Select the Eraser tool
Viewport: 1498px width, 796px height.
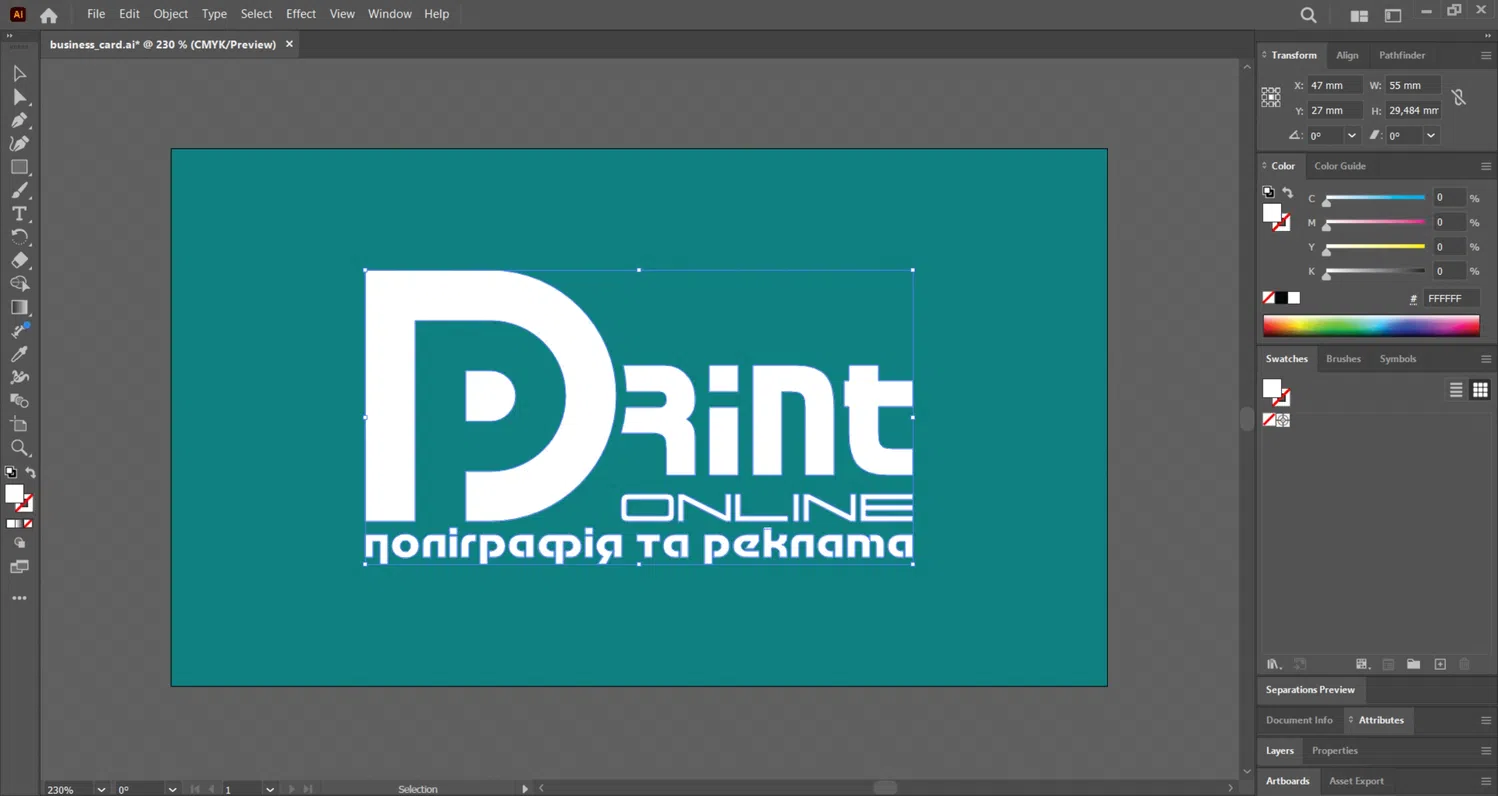(19, 260)
